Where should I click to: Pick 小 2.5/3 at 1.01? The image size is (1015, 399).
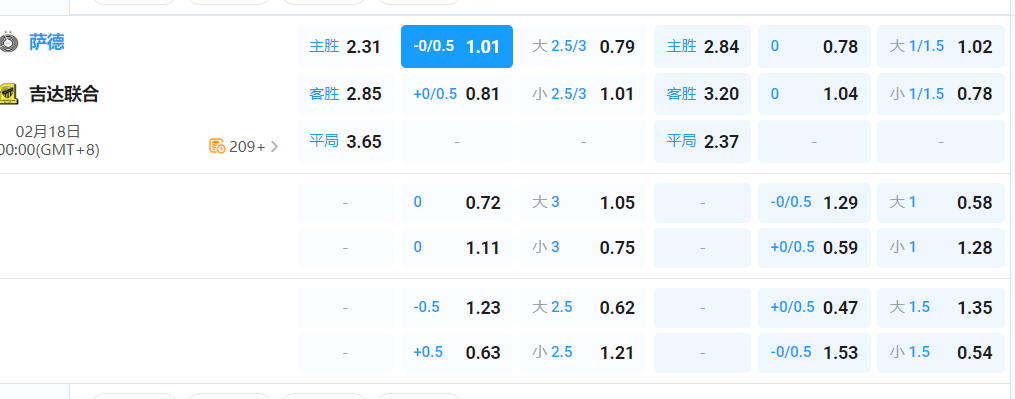click(583, 94)
